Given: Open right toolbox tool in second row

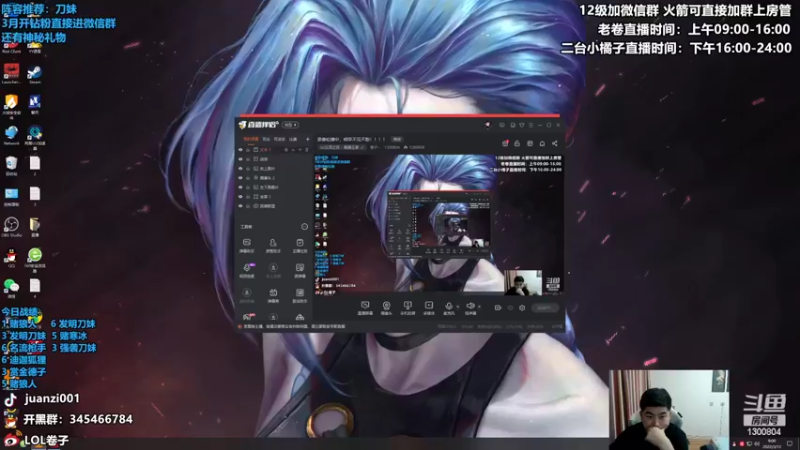Looking at the screenshot, I should pos(299,270).
